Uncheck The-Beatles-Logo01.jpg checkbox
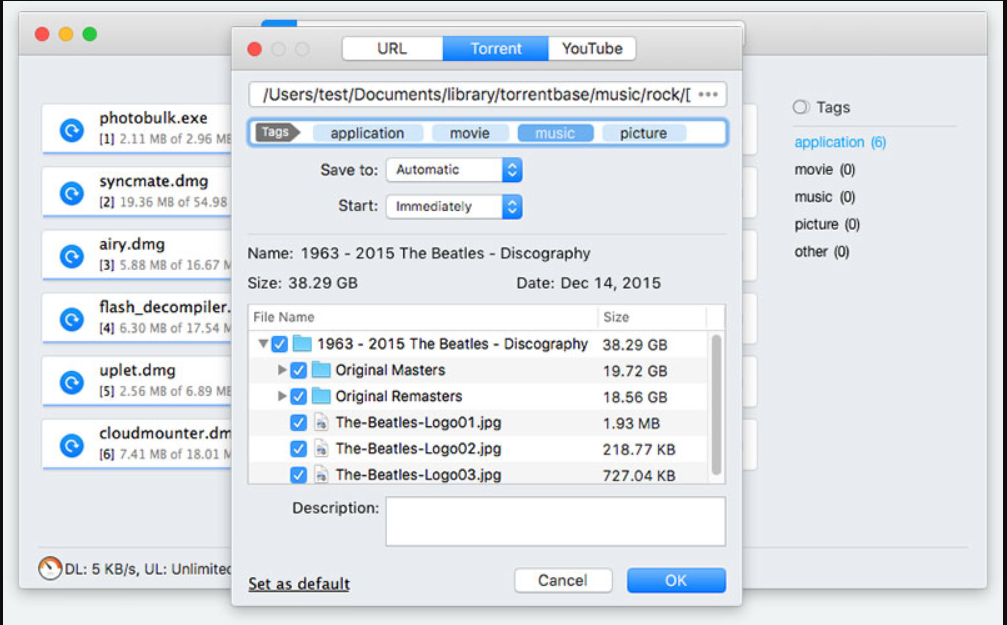This screenshot has width=1007, height=625. click(298, 423)
